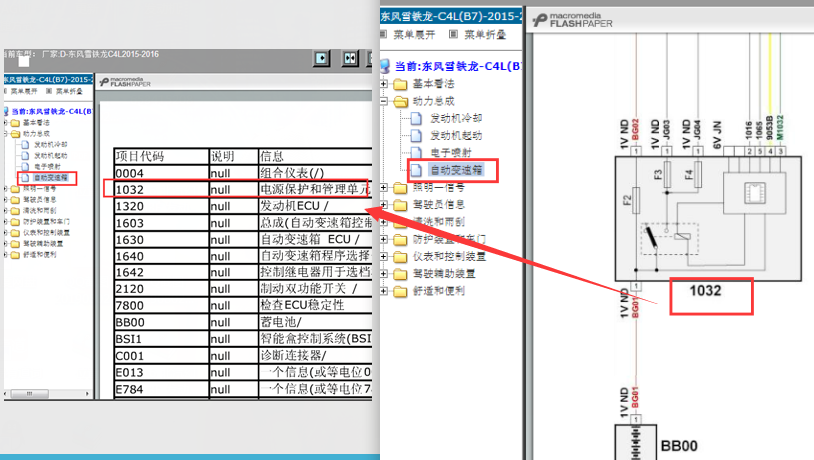
Task: Click the computer icon beside 当前:东风雪铁龙-C4L in right window
Action: coord(385,66)
